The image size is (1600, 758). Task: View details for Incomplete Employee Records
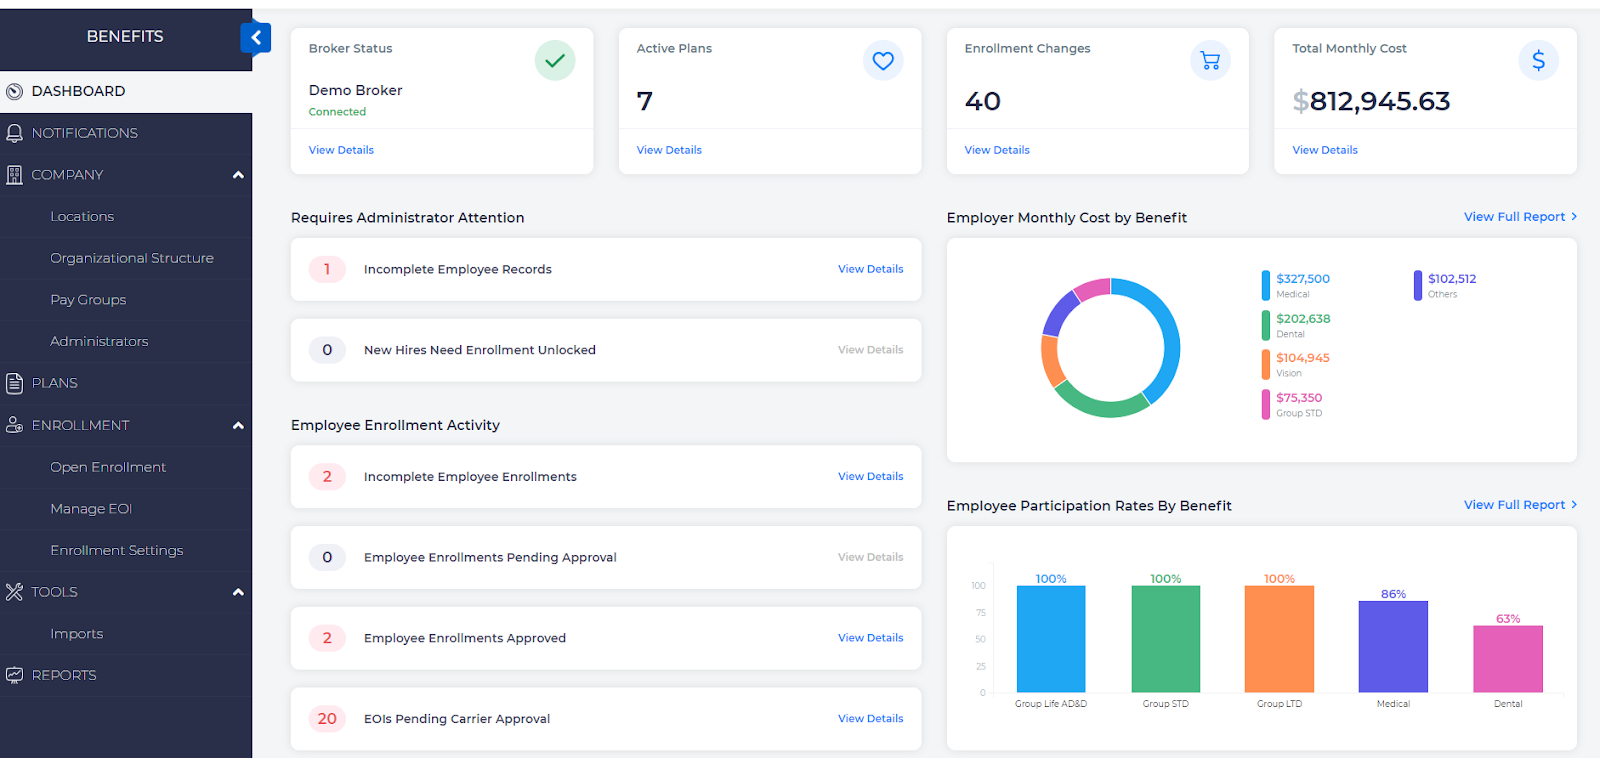click(x=870, y=269)
